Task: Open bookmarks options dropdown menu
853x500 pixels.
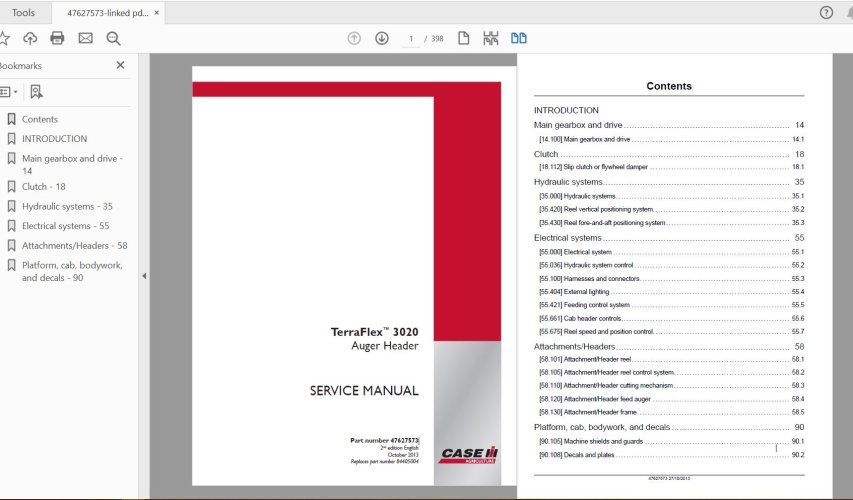Action: tap(9, 92)
